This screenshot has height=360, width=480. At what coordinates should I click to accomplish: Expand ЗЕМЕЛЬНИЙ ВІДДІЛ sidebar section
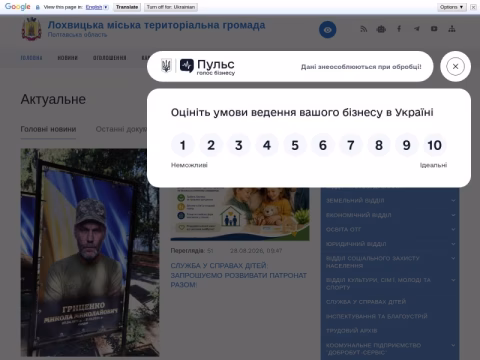pos(390,200)
